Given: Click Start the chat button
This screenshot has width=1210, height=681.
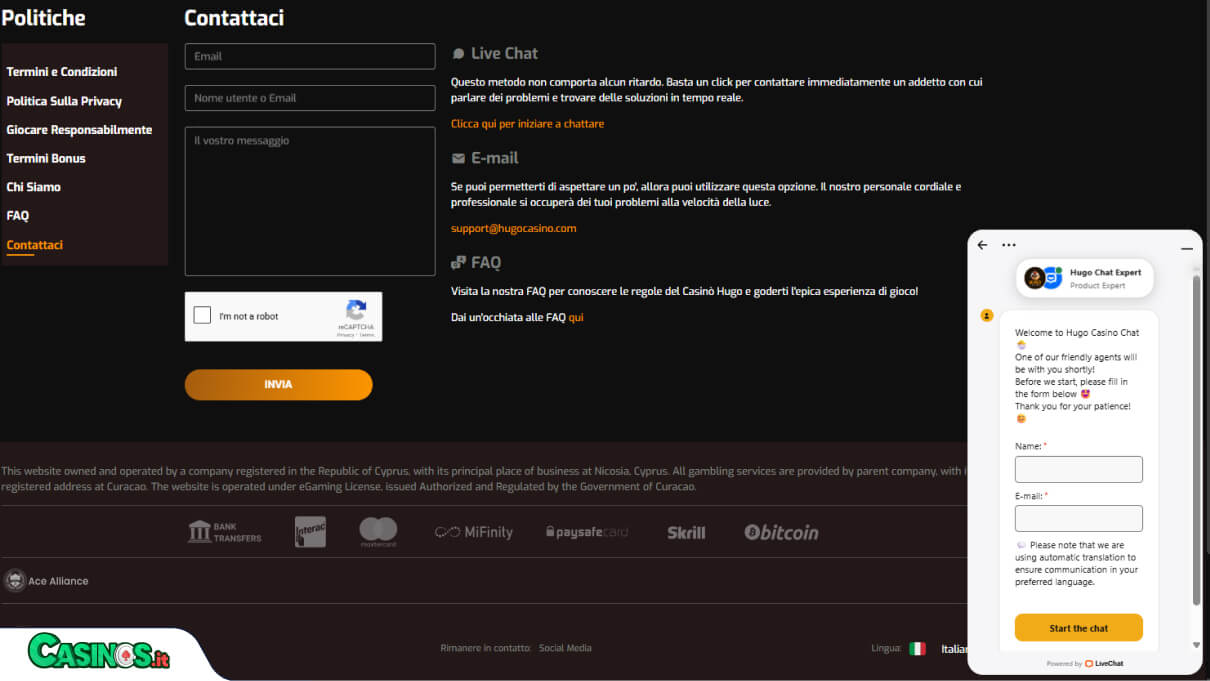Looking at the screenshot, I should pyautogui.click(x=1078, y=628).
